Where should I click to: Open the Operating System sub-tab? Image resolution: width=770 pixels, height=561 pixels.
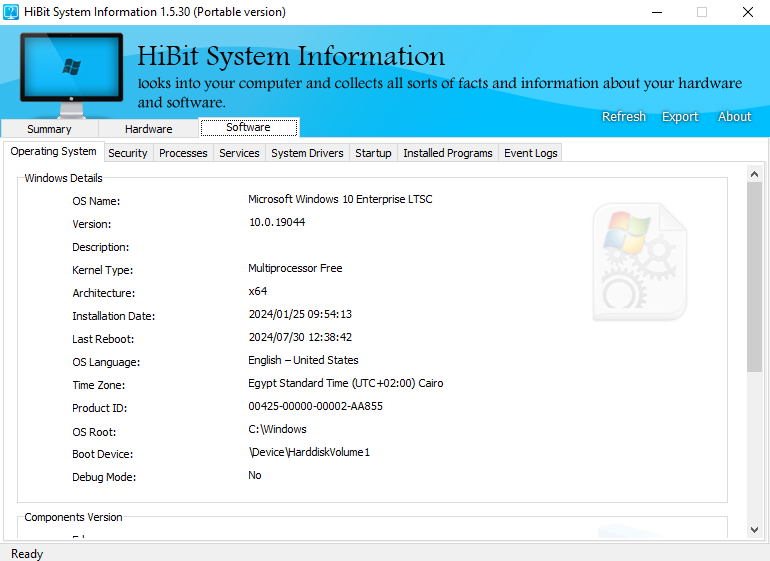tap(54, 151)
